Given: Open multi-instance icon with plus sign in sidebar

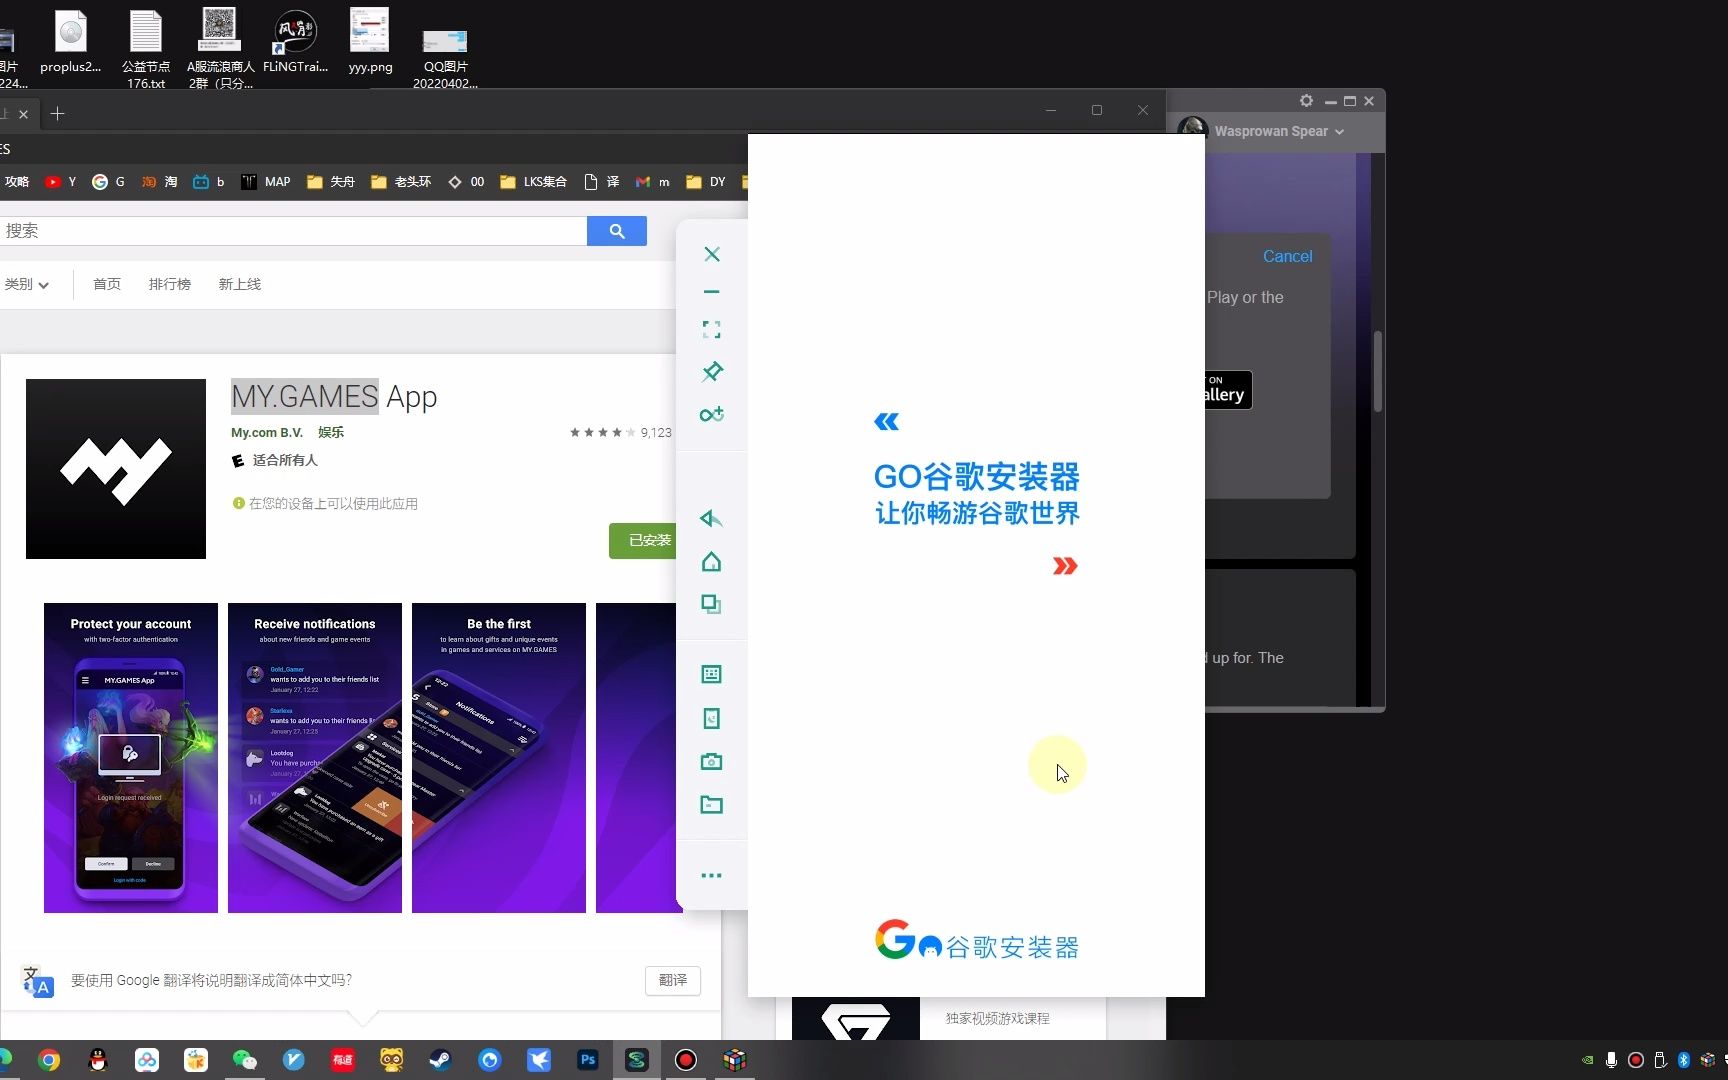Looking at the screenshot, I should 712,414.
